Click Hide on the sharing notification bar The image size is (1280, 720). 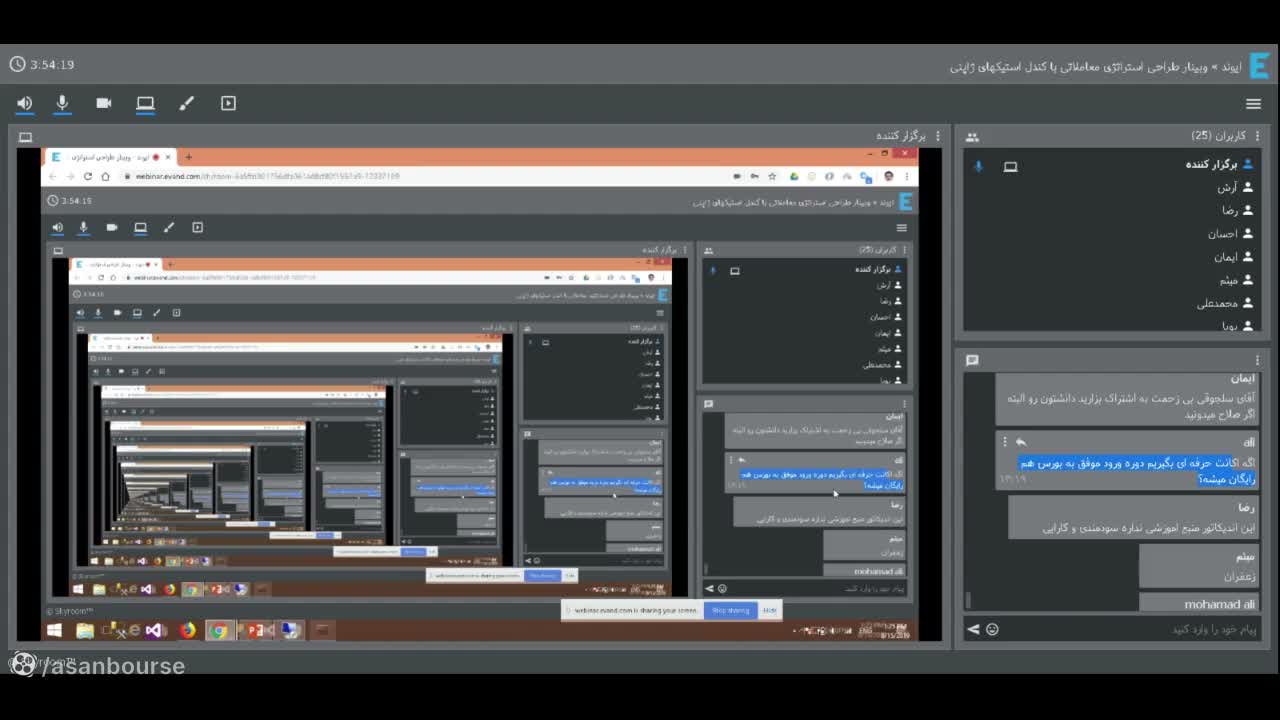point(770,610)
